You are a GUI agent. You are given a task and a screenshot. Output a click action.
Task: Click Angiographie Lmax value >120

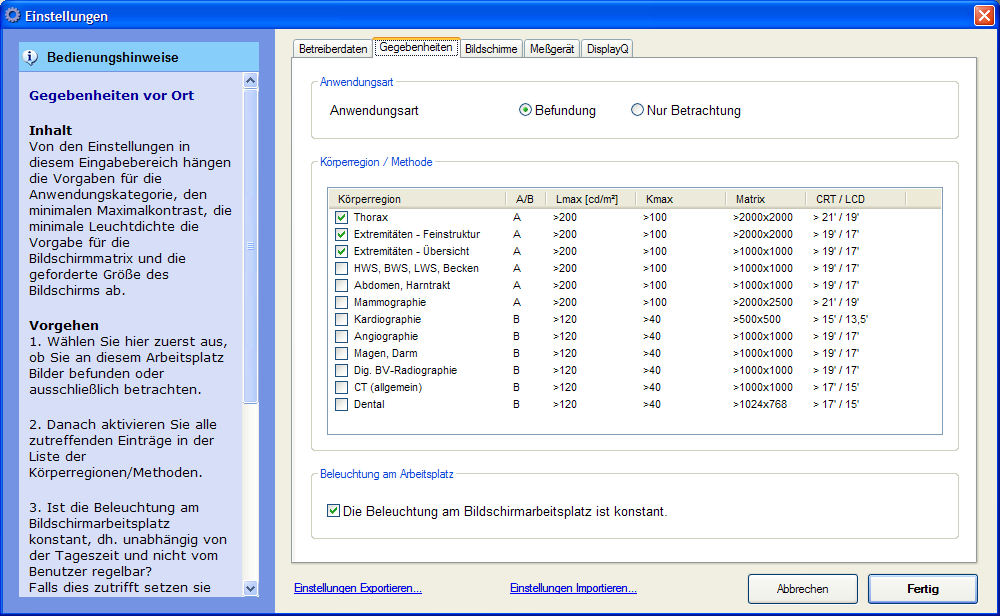tap(564, 337)
